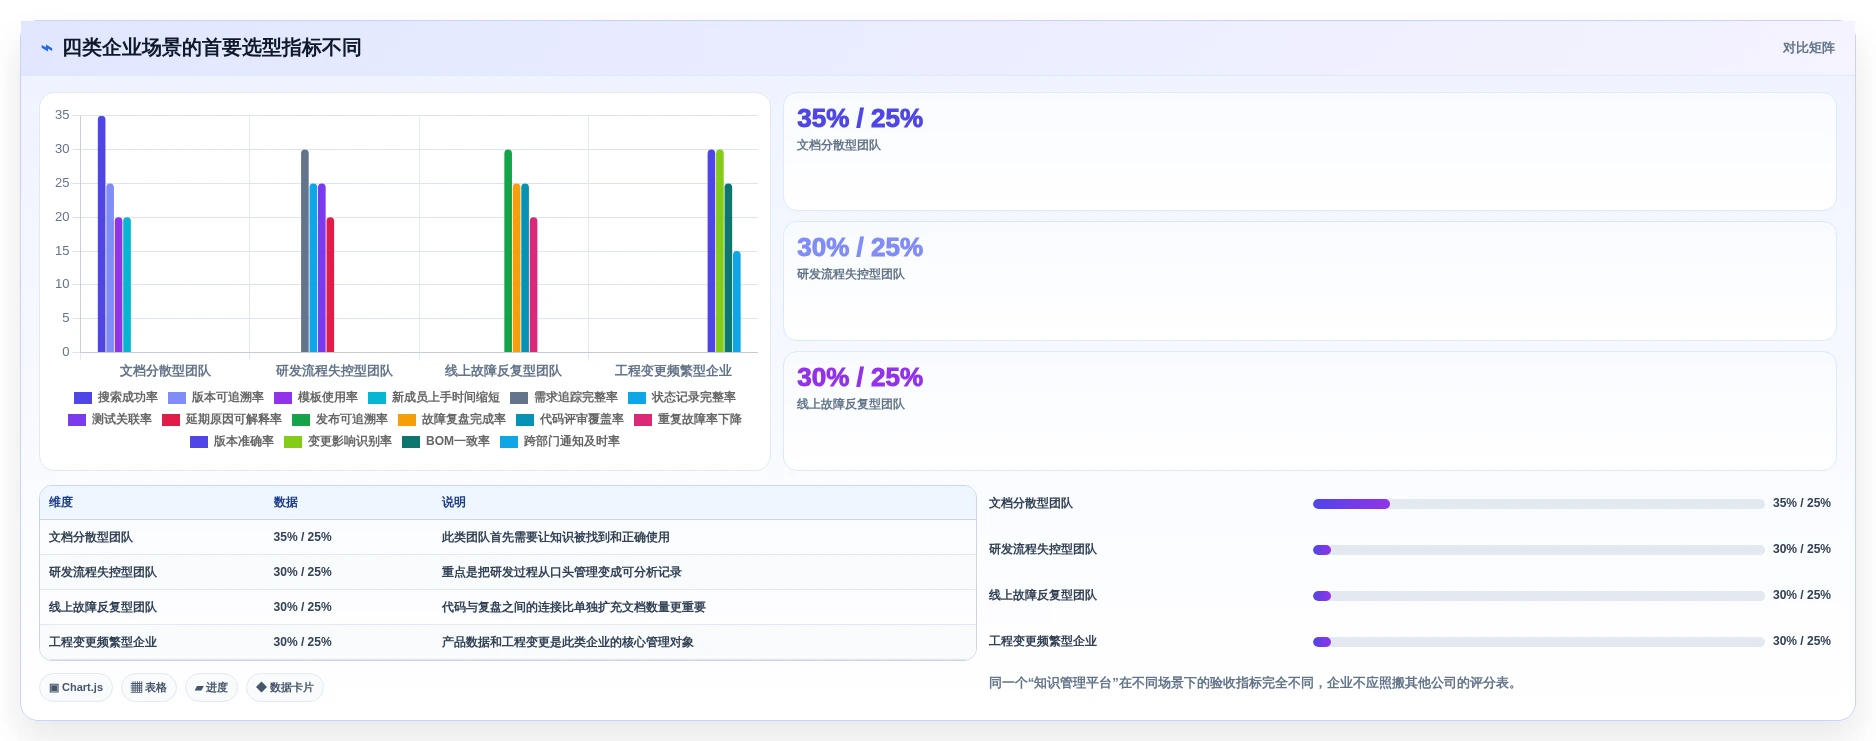Click the 文档分散型团队 progress bar
Screen dimensions: 1876x741
(1538, 504)
